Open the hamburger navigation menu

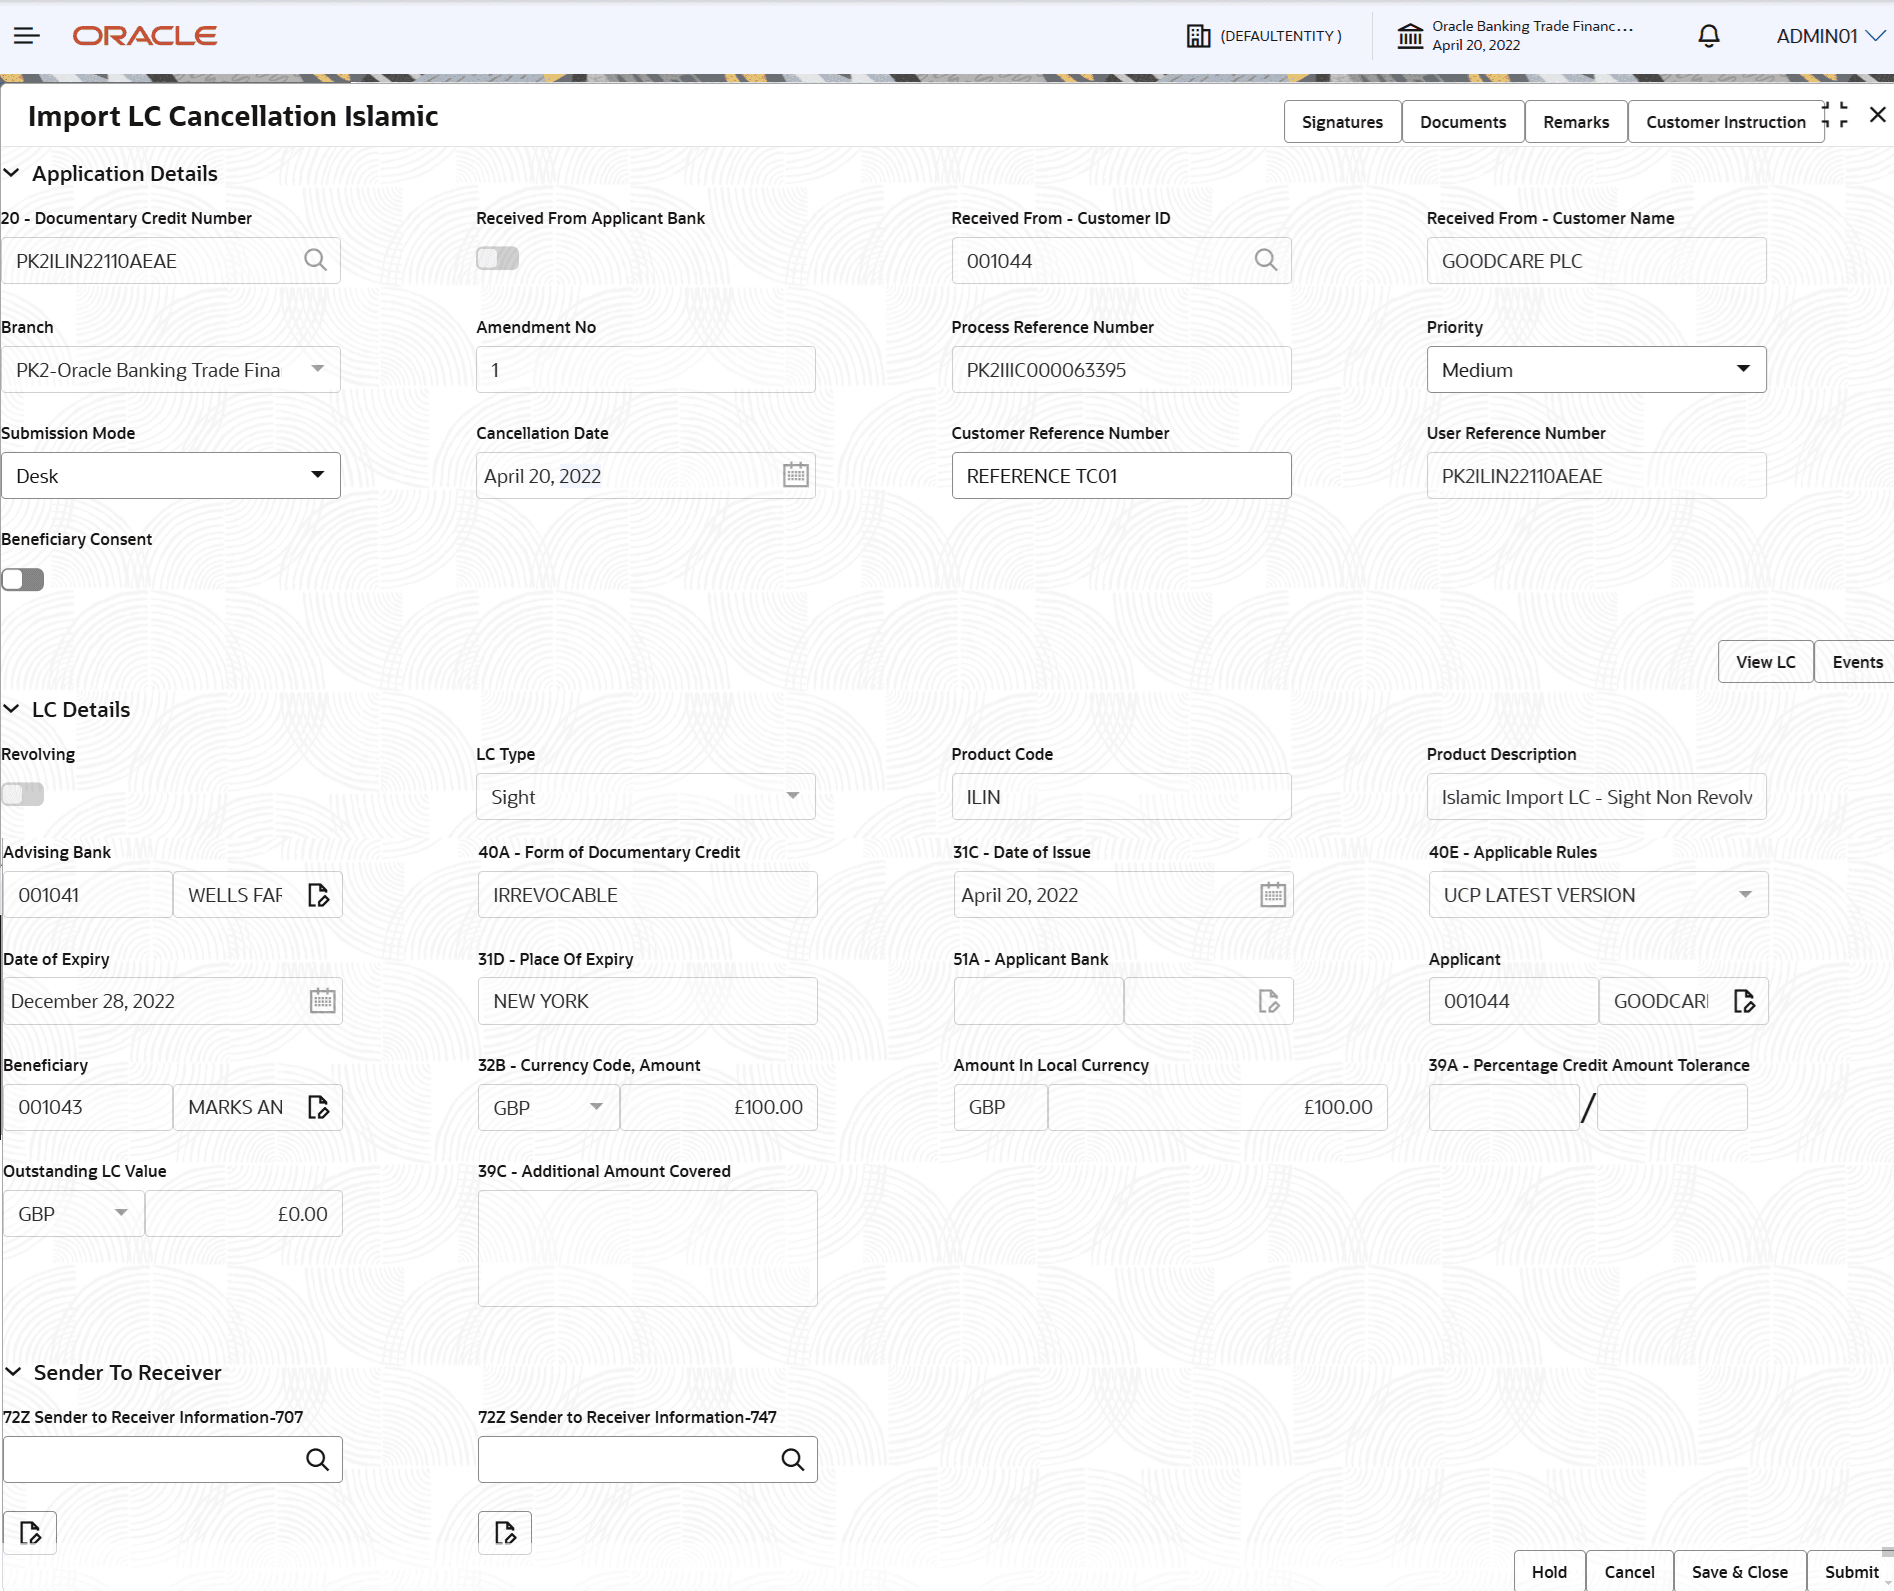pyautogui.click(x=26, y=36)
